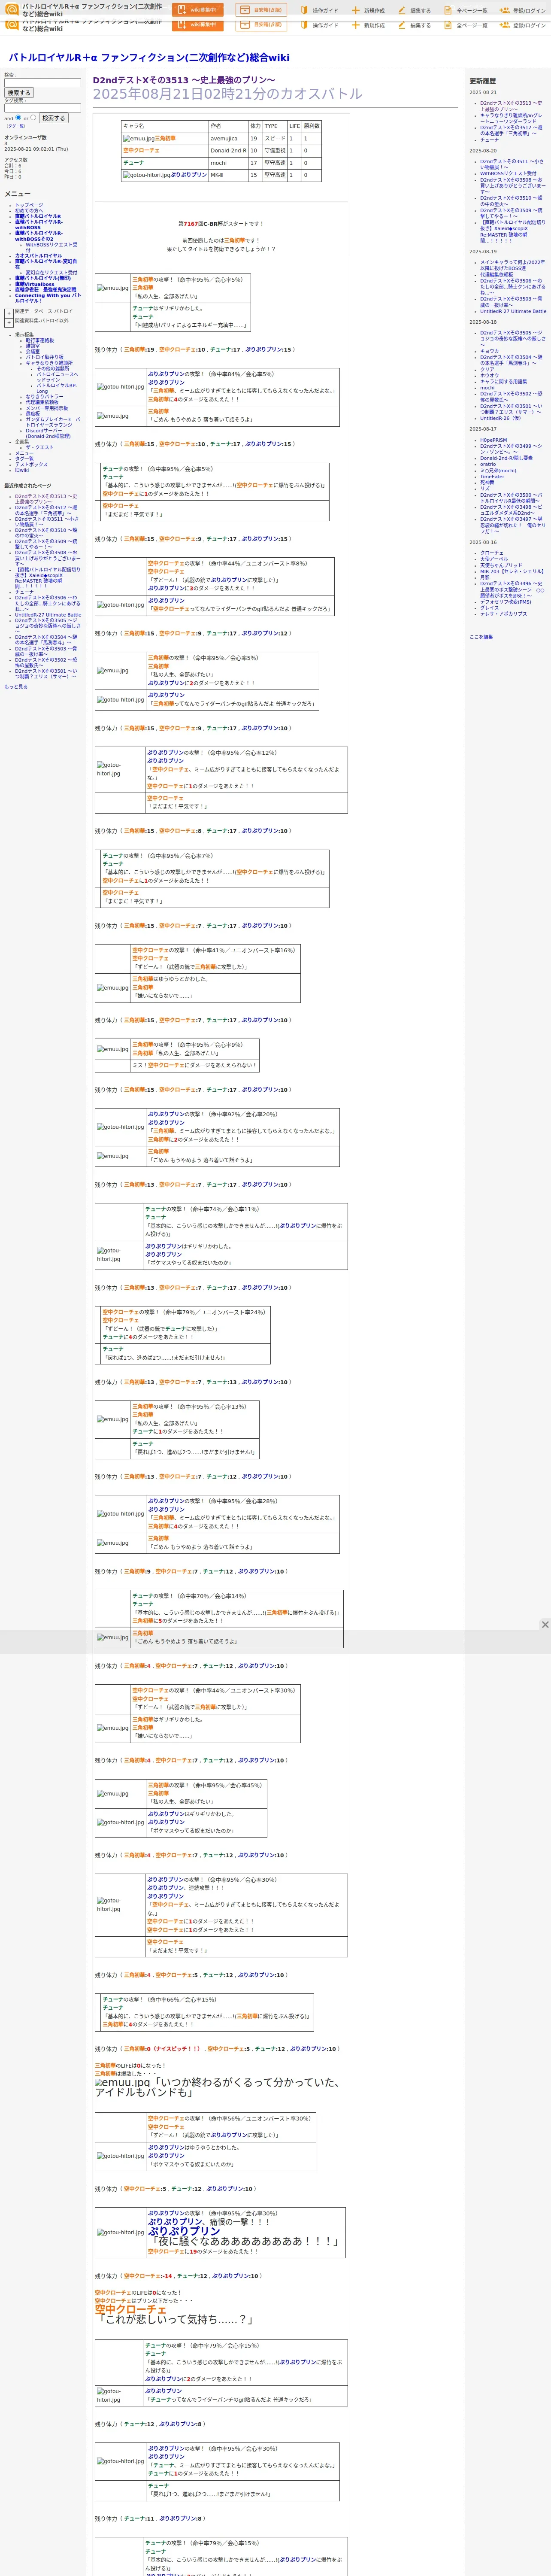Image resolution: width=551 pixels, height=2576 pixels.
Task: Open ザ・クエスト under 企画集
Action: pos(39,448)
